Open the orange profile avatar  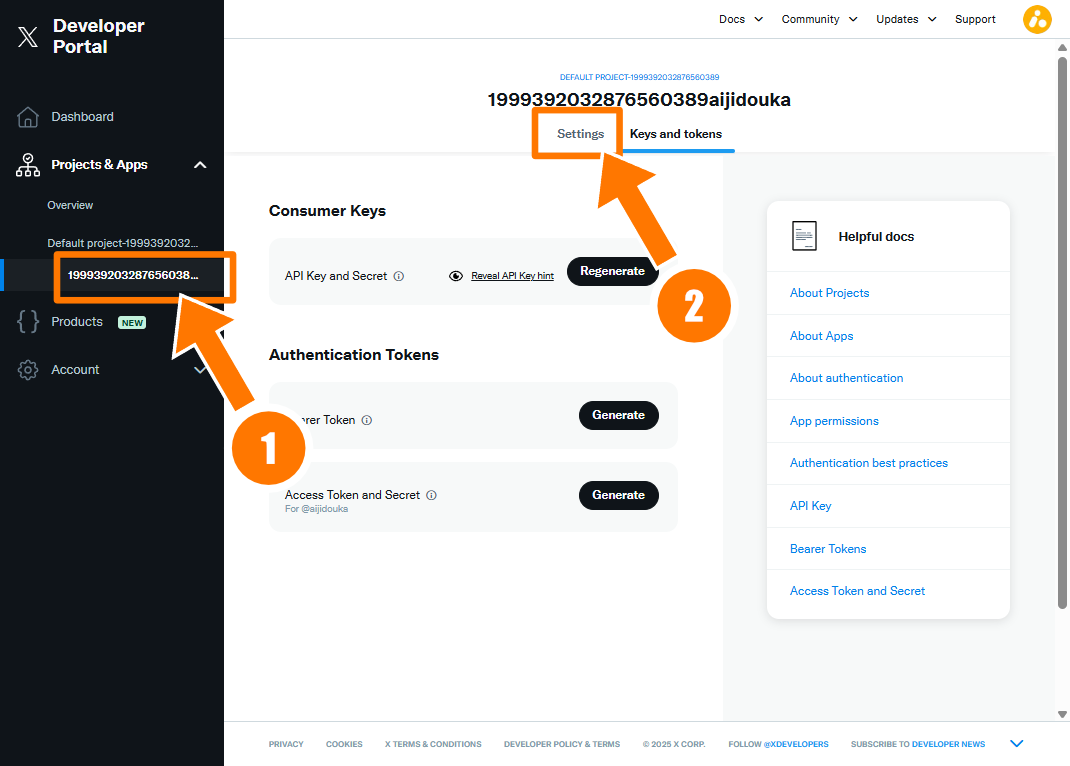pyautogui.click(x=1037, y=19)
